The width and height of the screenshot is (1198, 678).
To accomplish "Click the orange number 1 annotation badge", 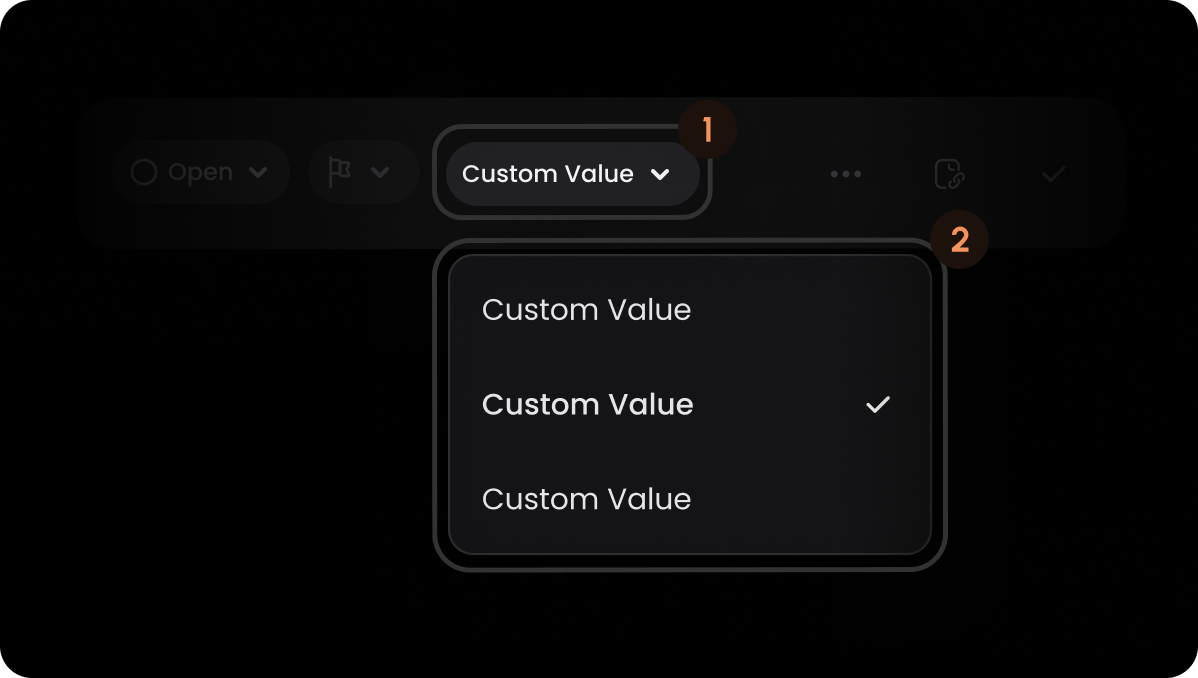I will (x=707, y=130).
